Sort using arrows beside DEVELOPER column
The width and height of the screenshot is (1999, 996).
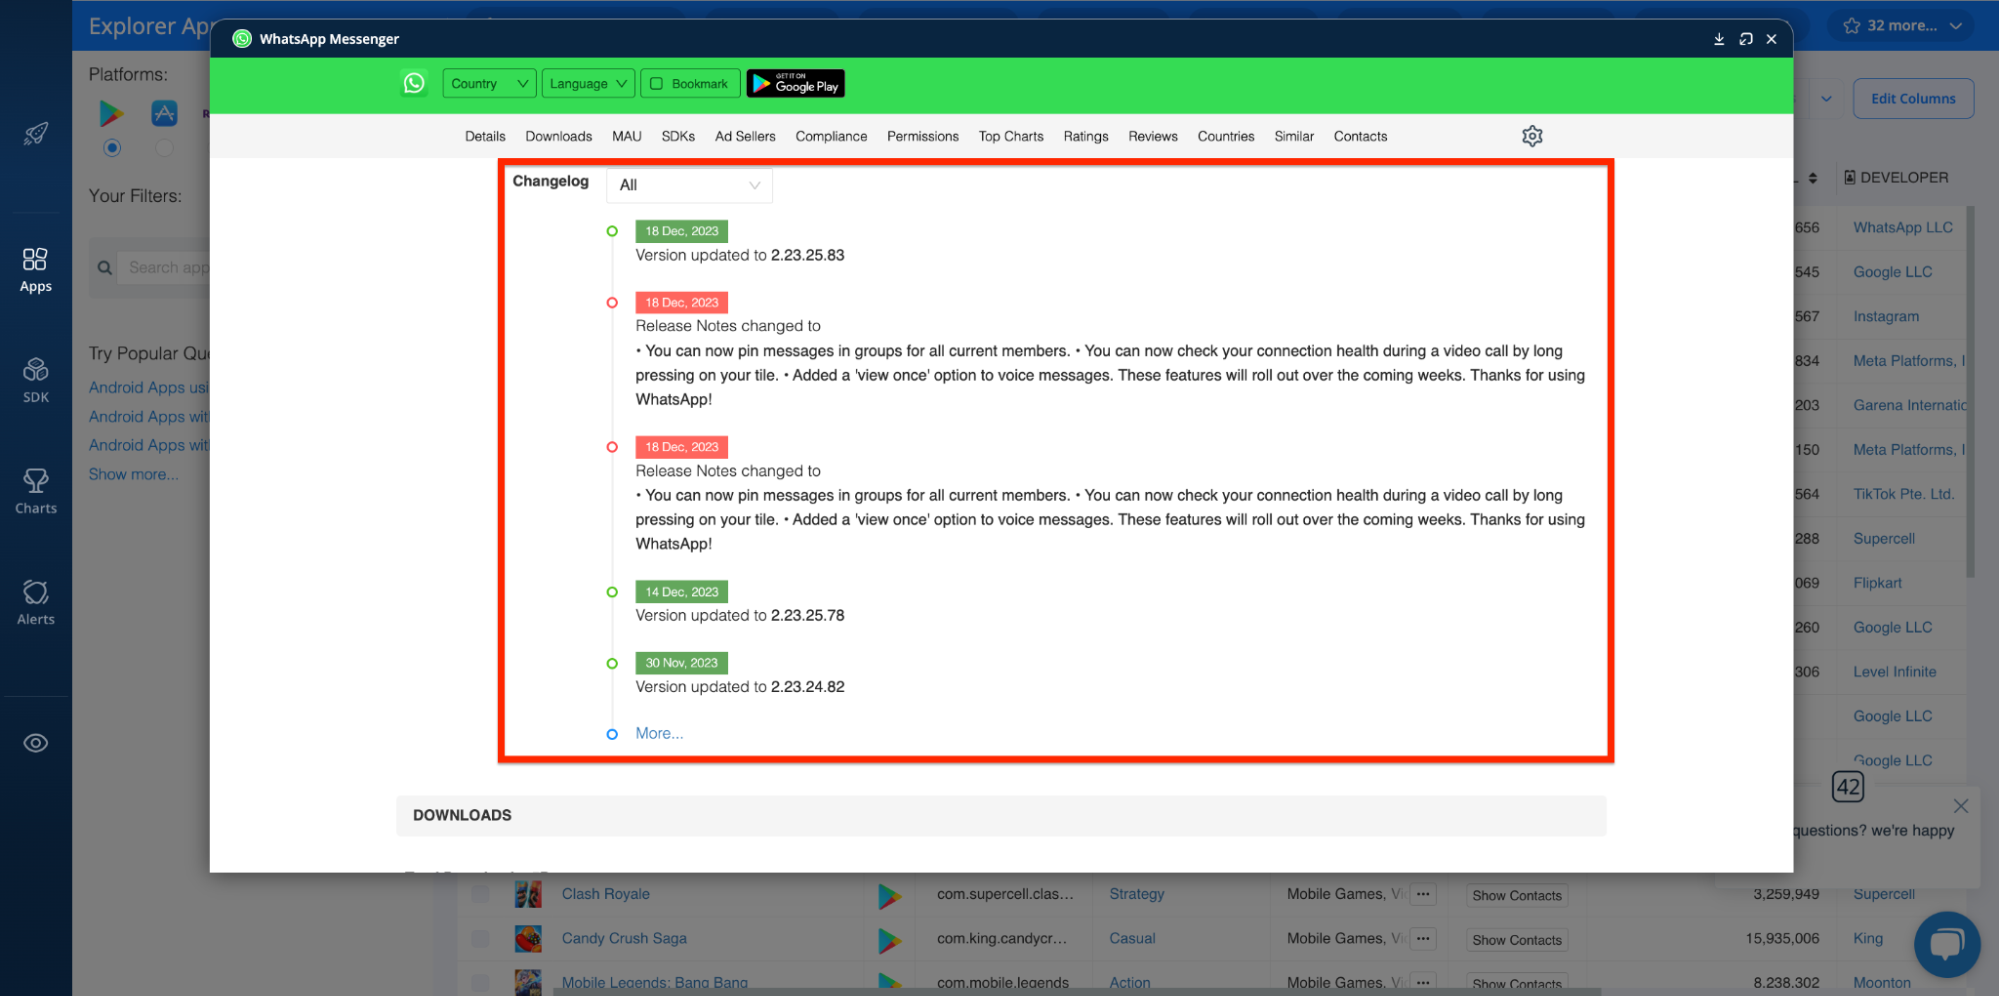pyautogui.click(x=1813, y=178)
